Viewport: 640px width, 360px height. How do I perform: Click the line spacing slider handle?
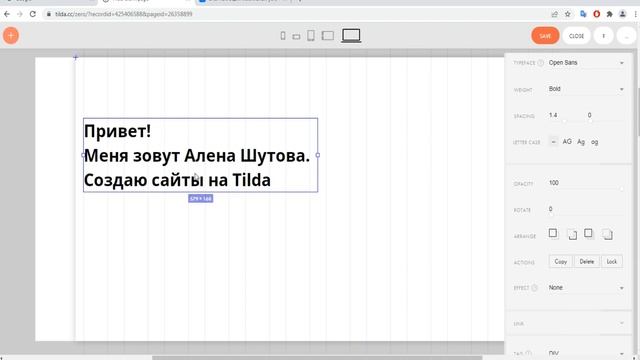(565, 121)
